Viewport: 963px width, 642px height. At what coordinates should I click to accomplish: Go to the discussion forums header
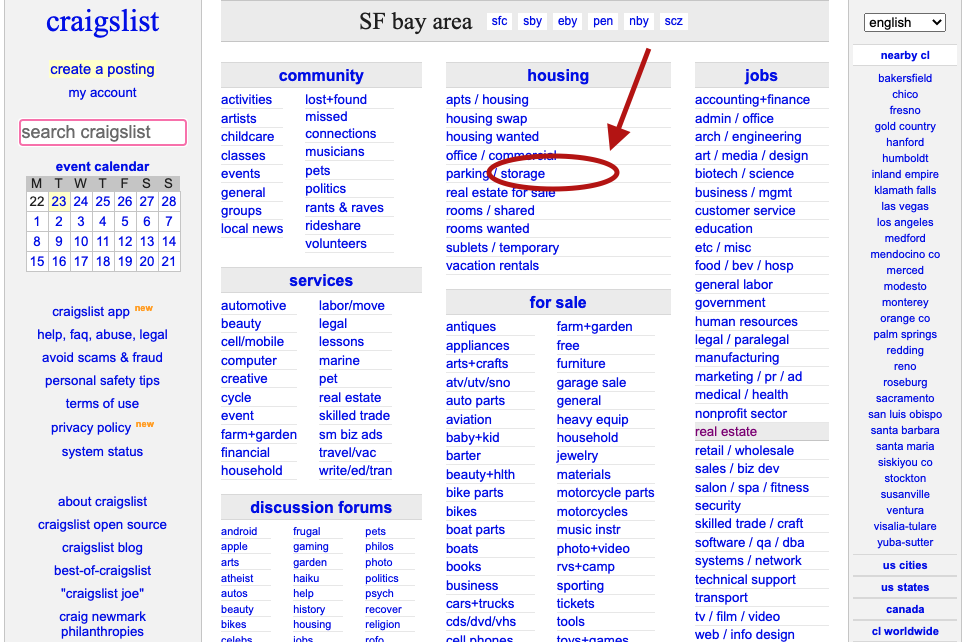(321, 507)
